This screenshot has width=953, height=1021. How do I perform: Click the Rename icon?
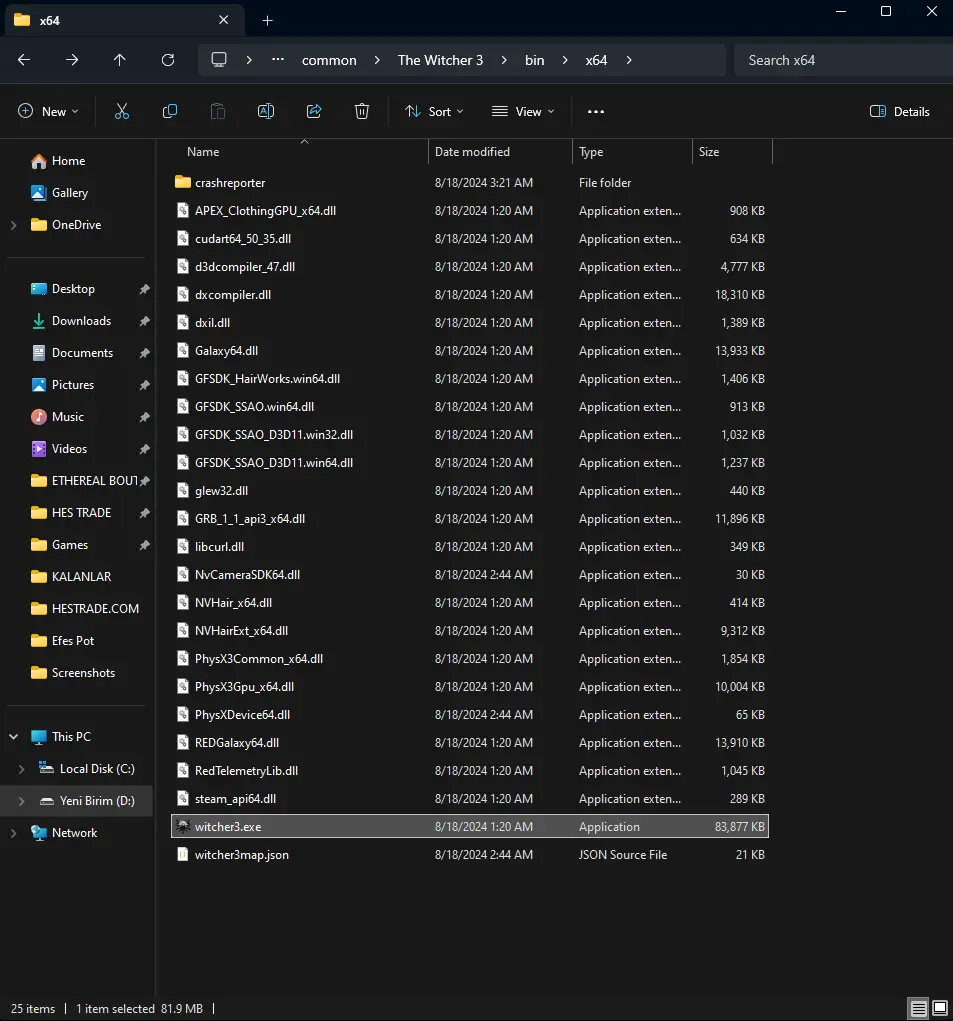click(x=266, y=111)
